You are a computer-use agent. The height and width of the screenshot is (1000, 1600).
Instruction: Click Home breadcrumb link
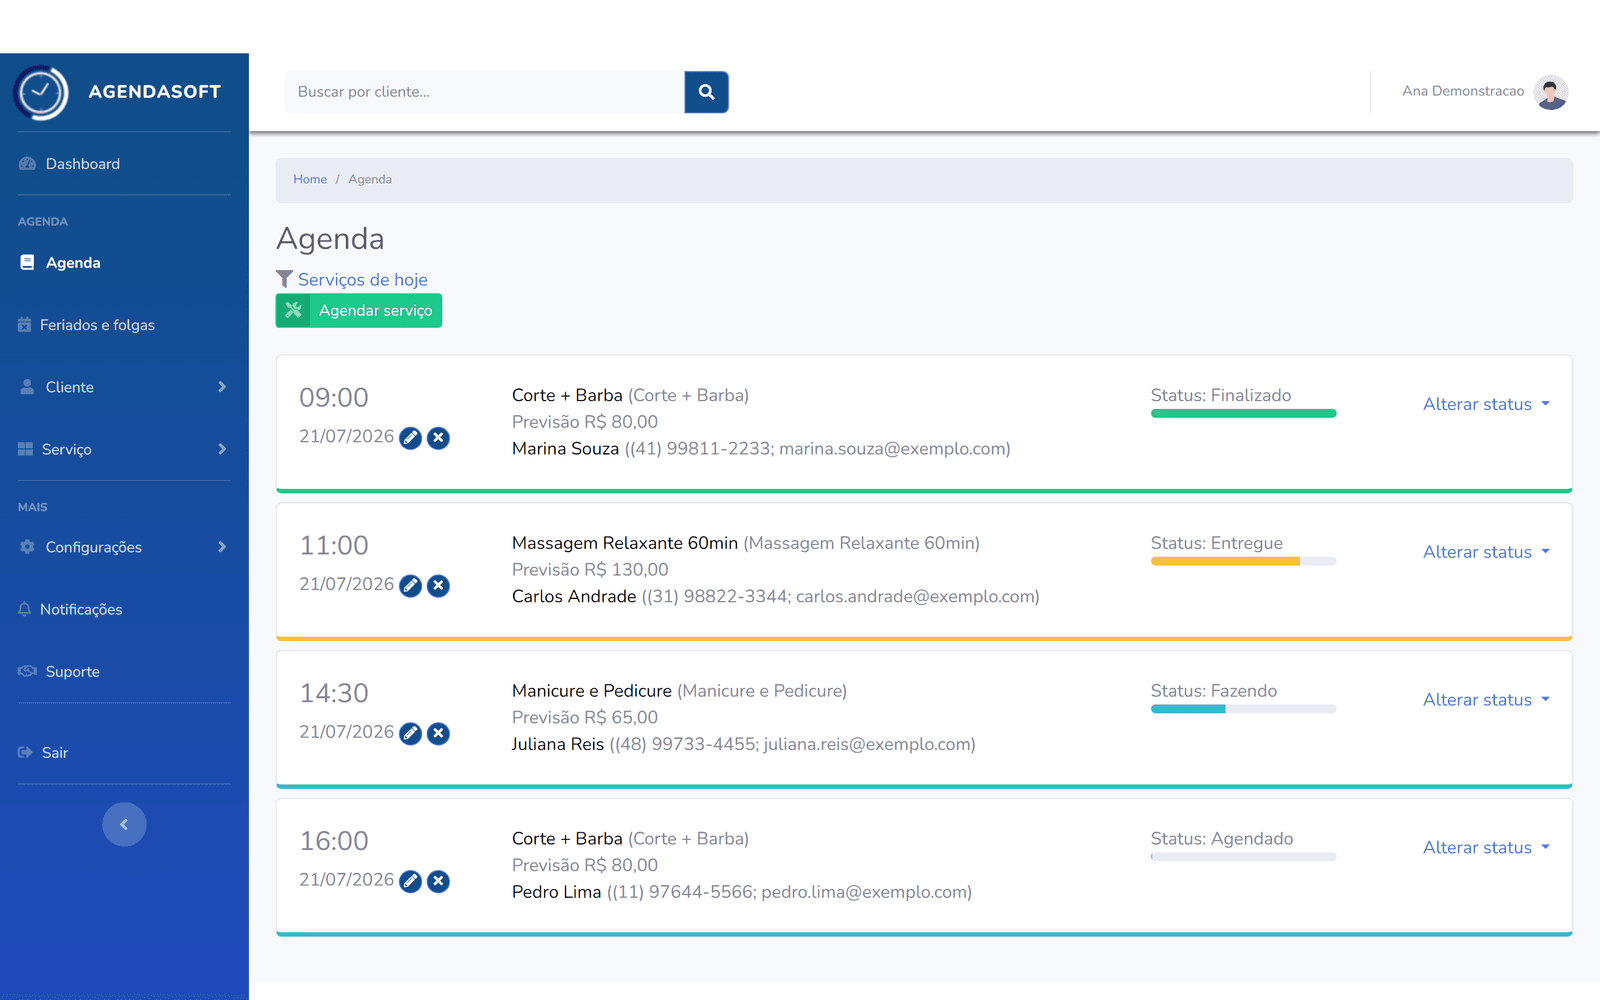tap(310, 179)
